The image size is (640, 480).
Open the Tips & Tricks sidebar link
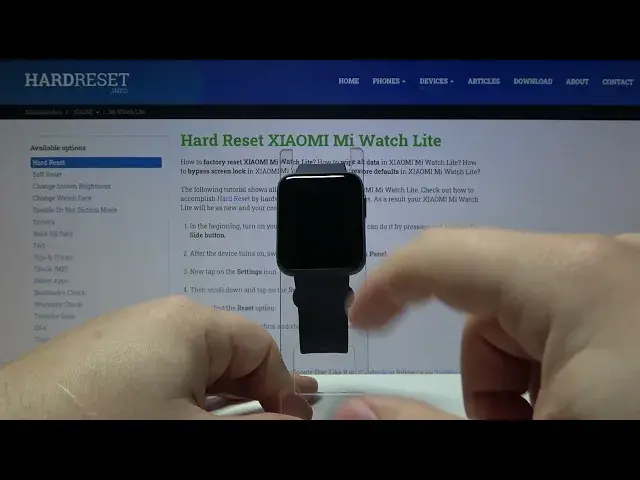point(53,257)
